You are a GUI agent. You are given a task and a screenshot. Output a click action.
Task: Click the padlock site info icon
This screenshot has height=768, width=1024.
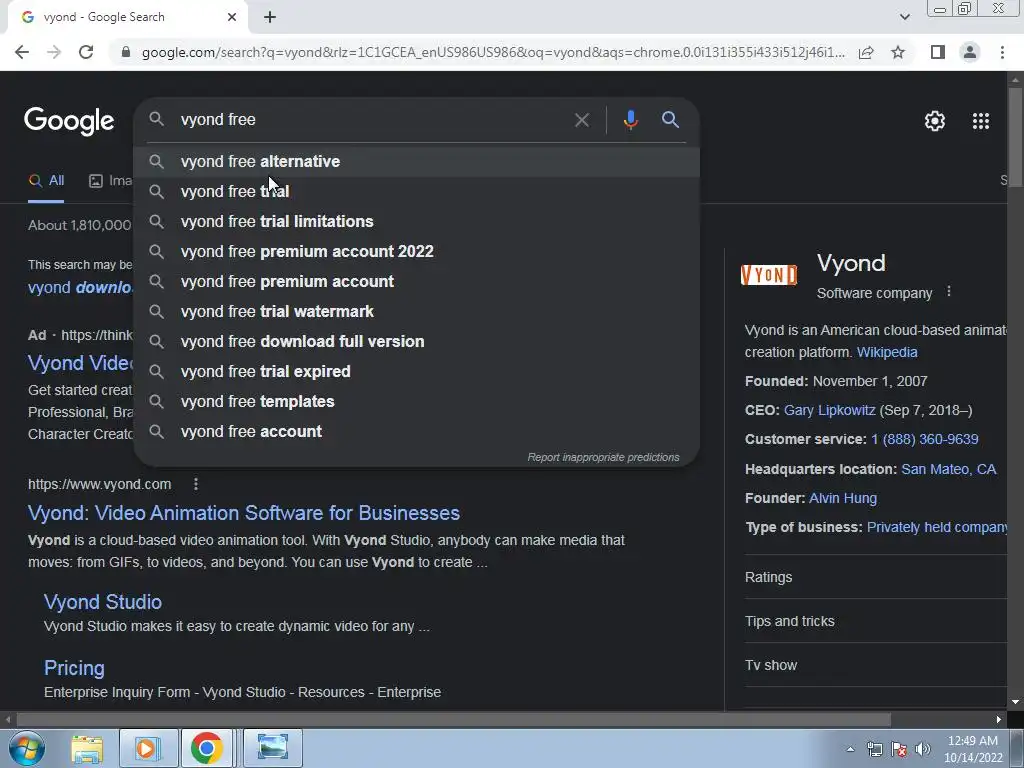(126, 52)
